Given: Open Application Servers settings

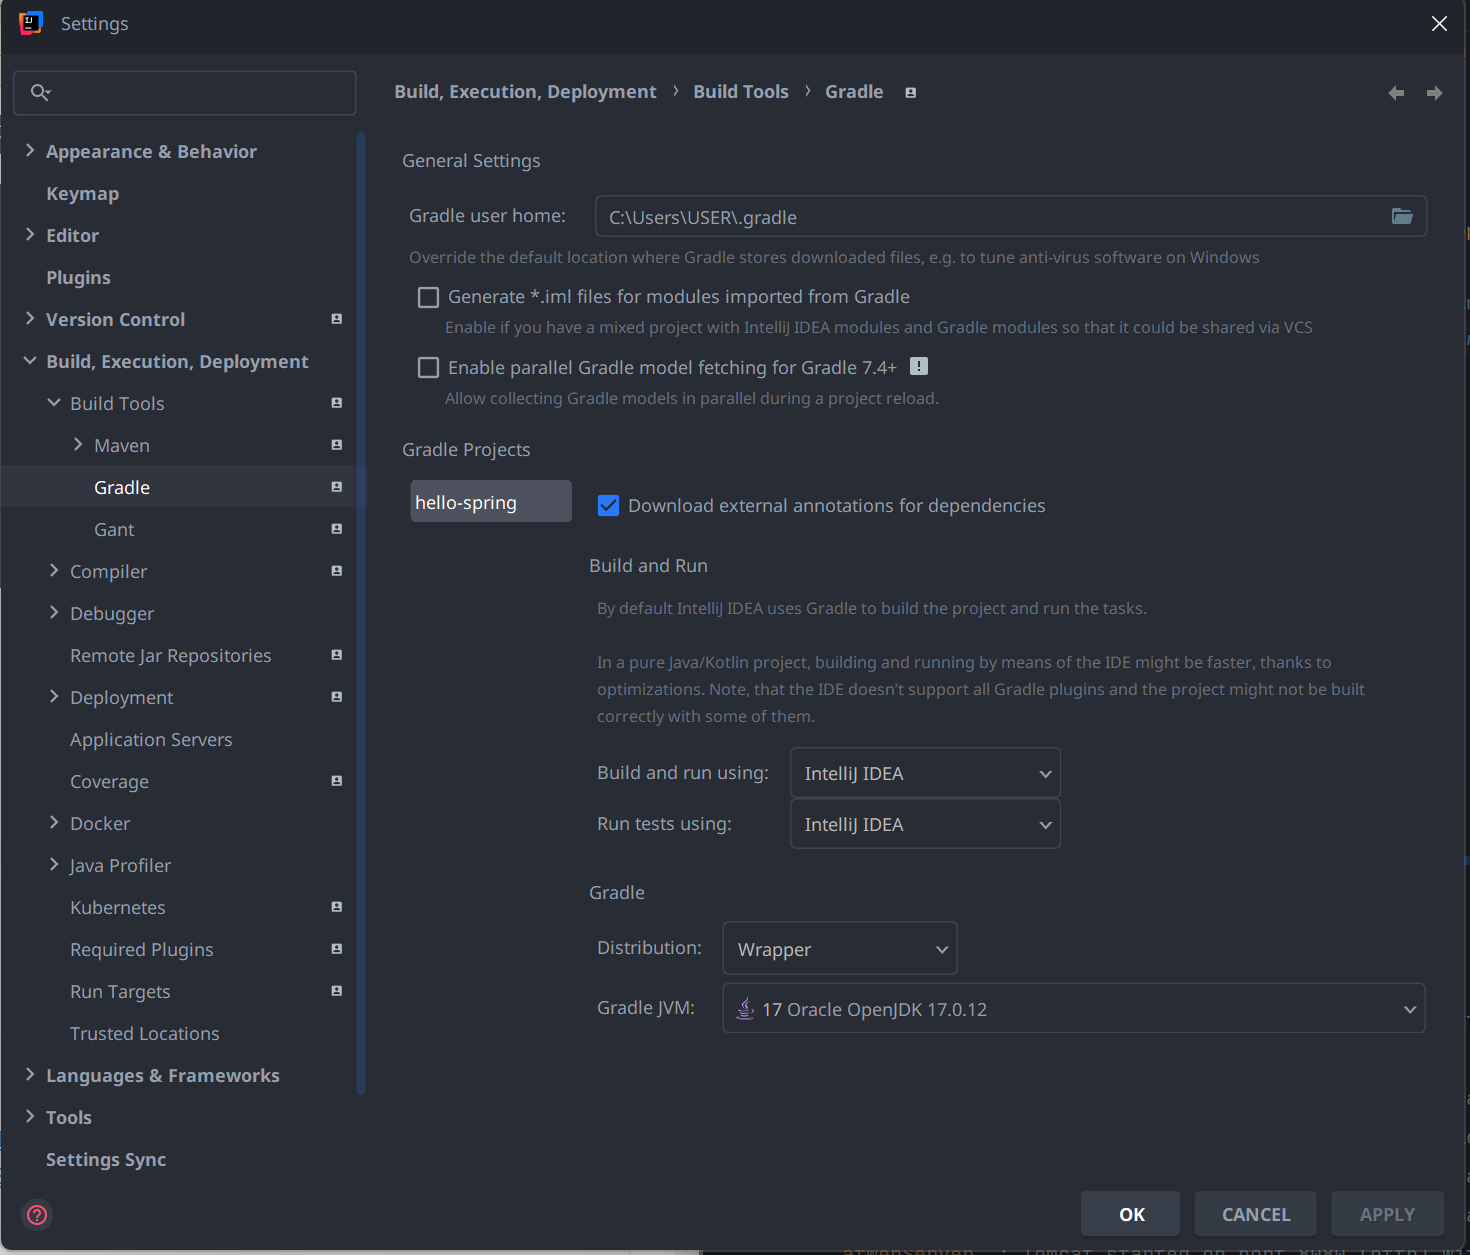Looking at the screenshot, I should click(151, 739).
